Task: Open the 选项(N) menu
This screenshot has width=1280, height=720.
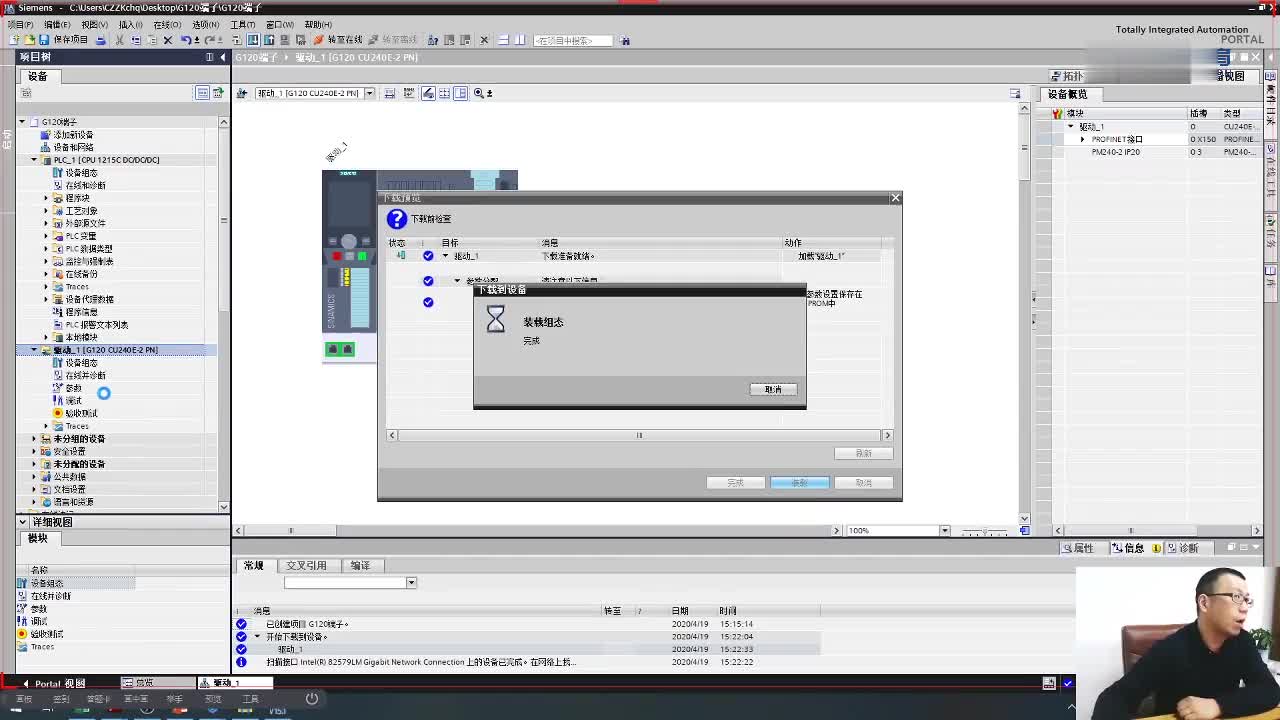Action: [205, 24]
